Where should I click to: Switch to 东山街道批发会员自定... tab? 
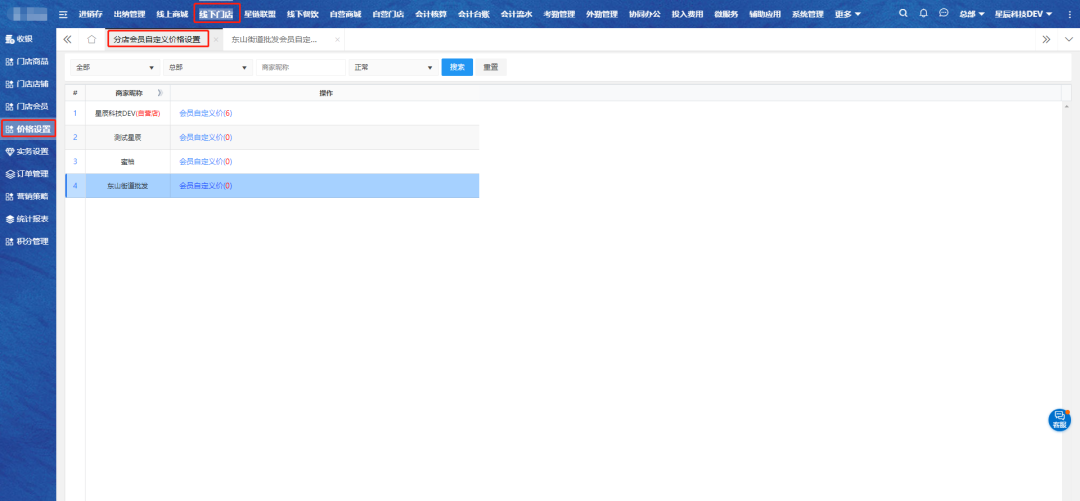[x=274, y=40]
